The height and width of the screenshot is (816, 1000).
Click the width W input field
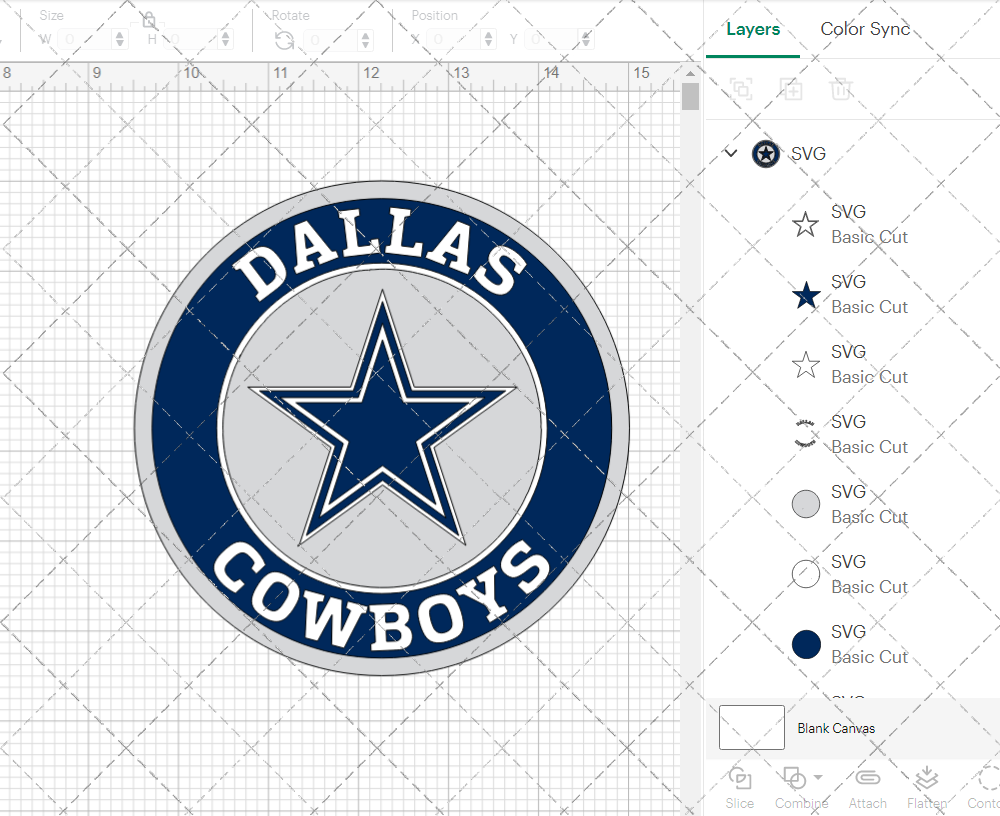[85, 40]
